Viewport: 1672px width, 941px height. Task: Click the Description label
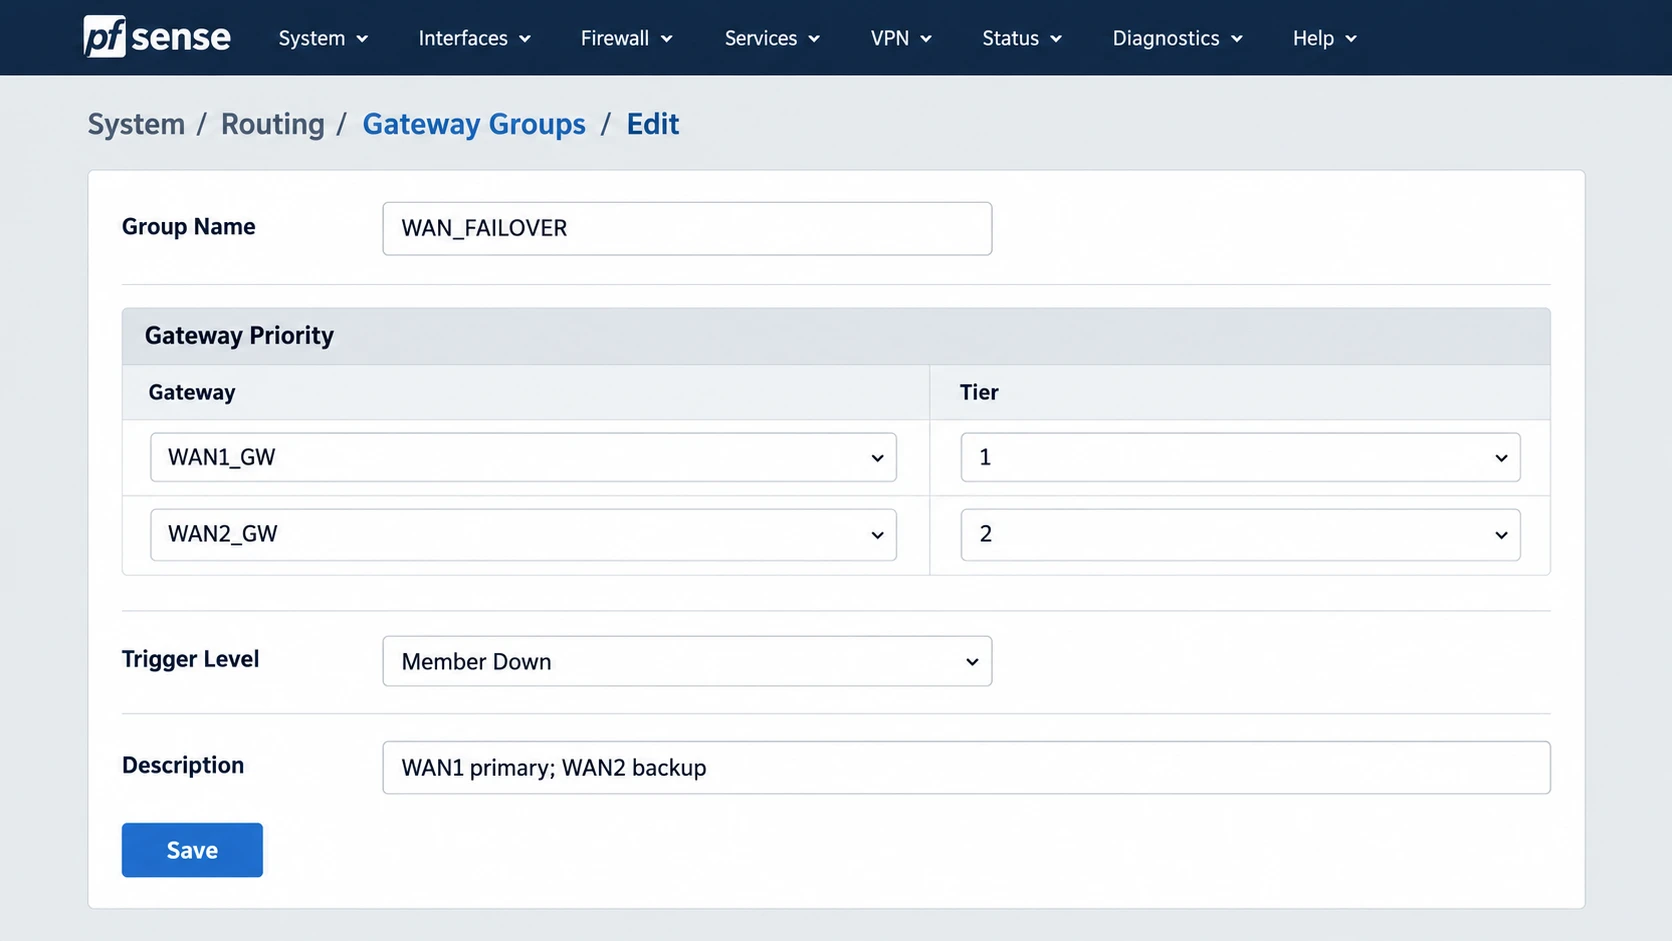[x=183, y=765]
